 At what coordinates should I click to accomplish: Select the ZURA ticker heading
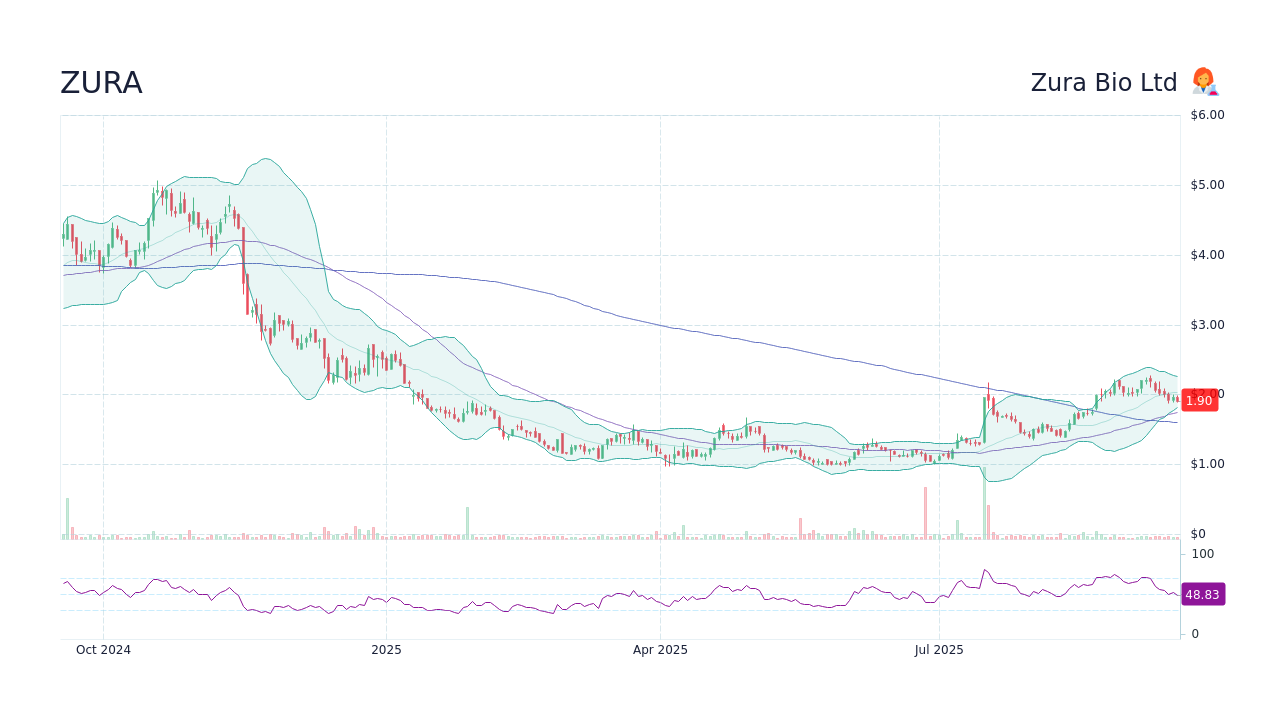tap(101, 82)
